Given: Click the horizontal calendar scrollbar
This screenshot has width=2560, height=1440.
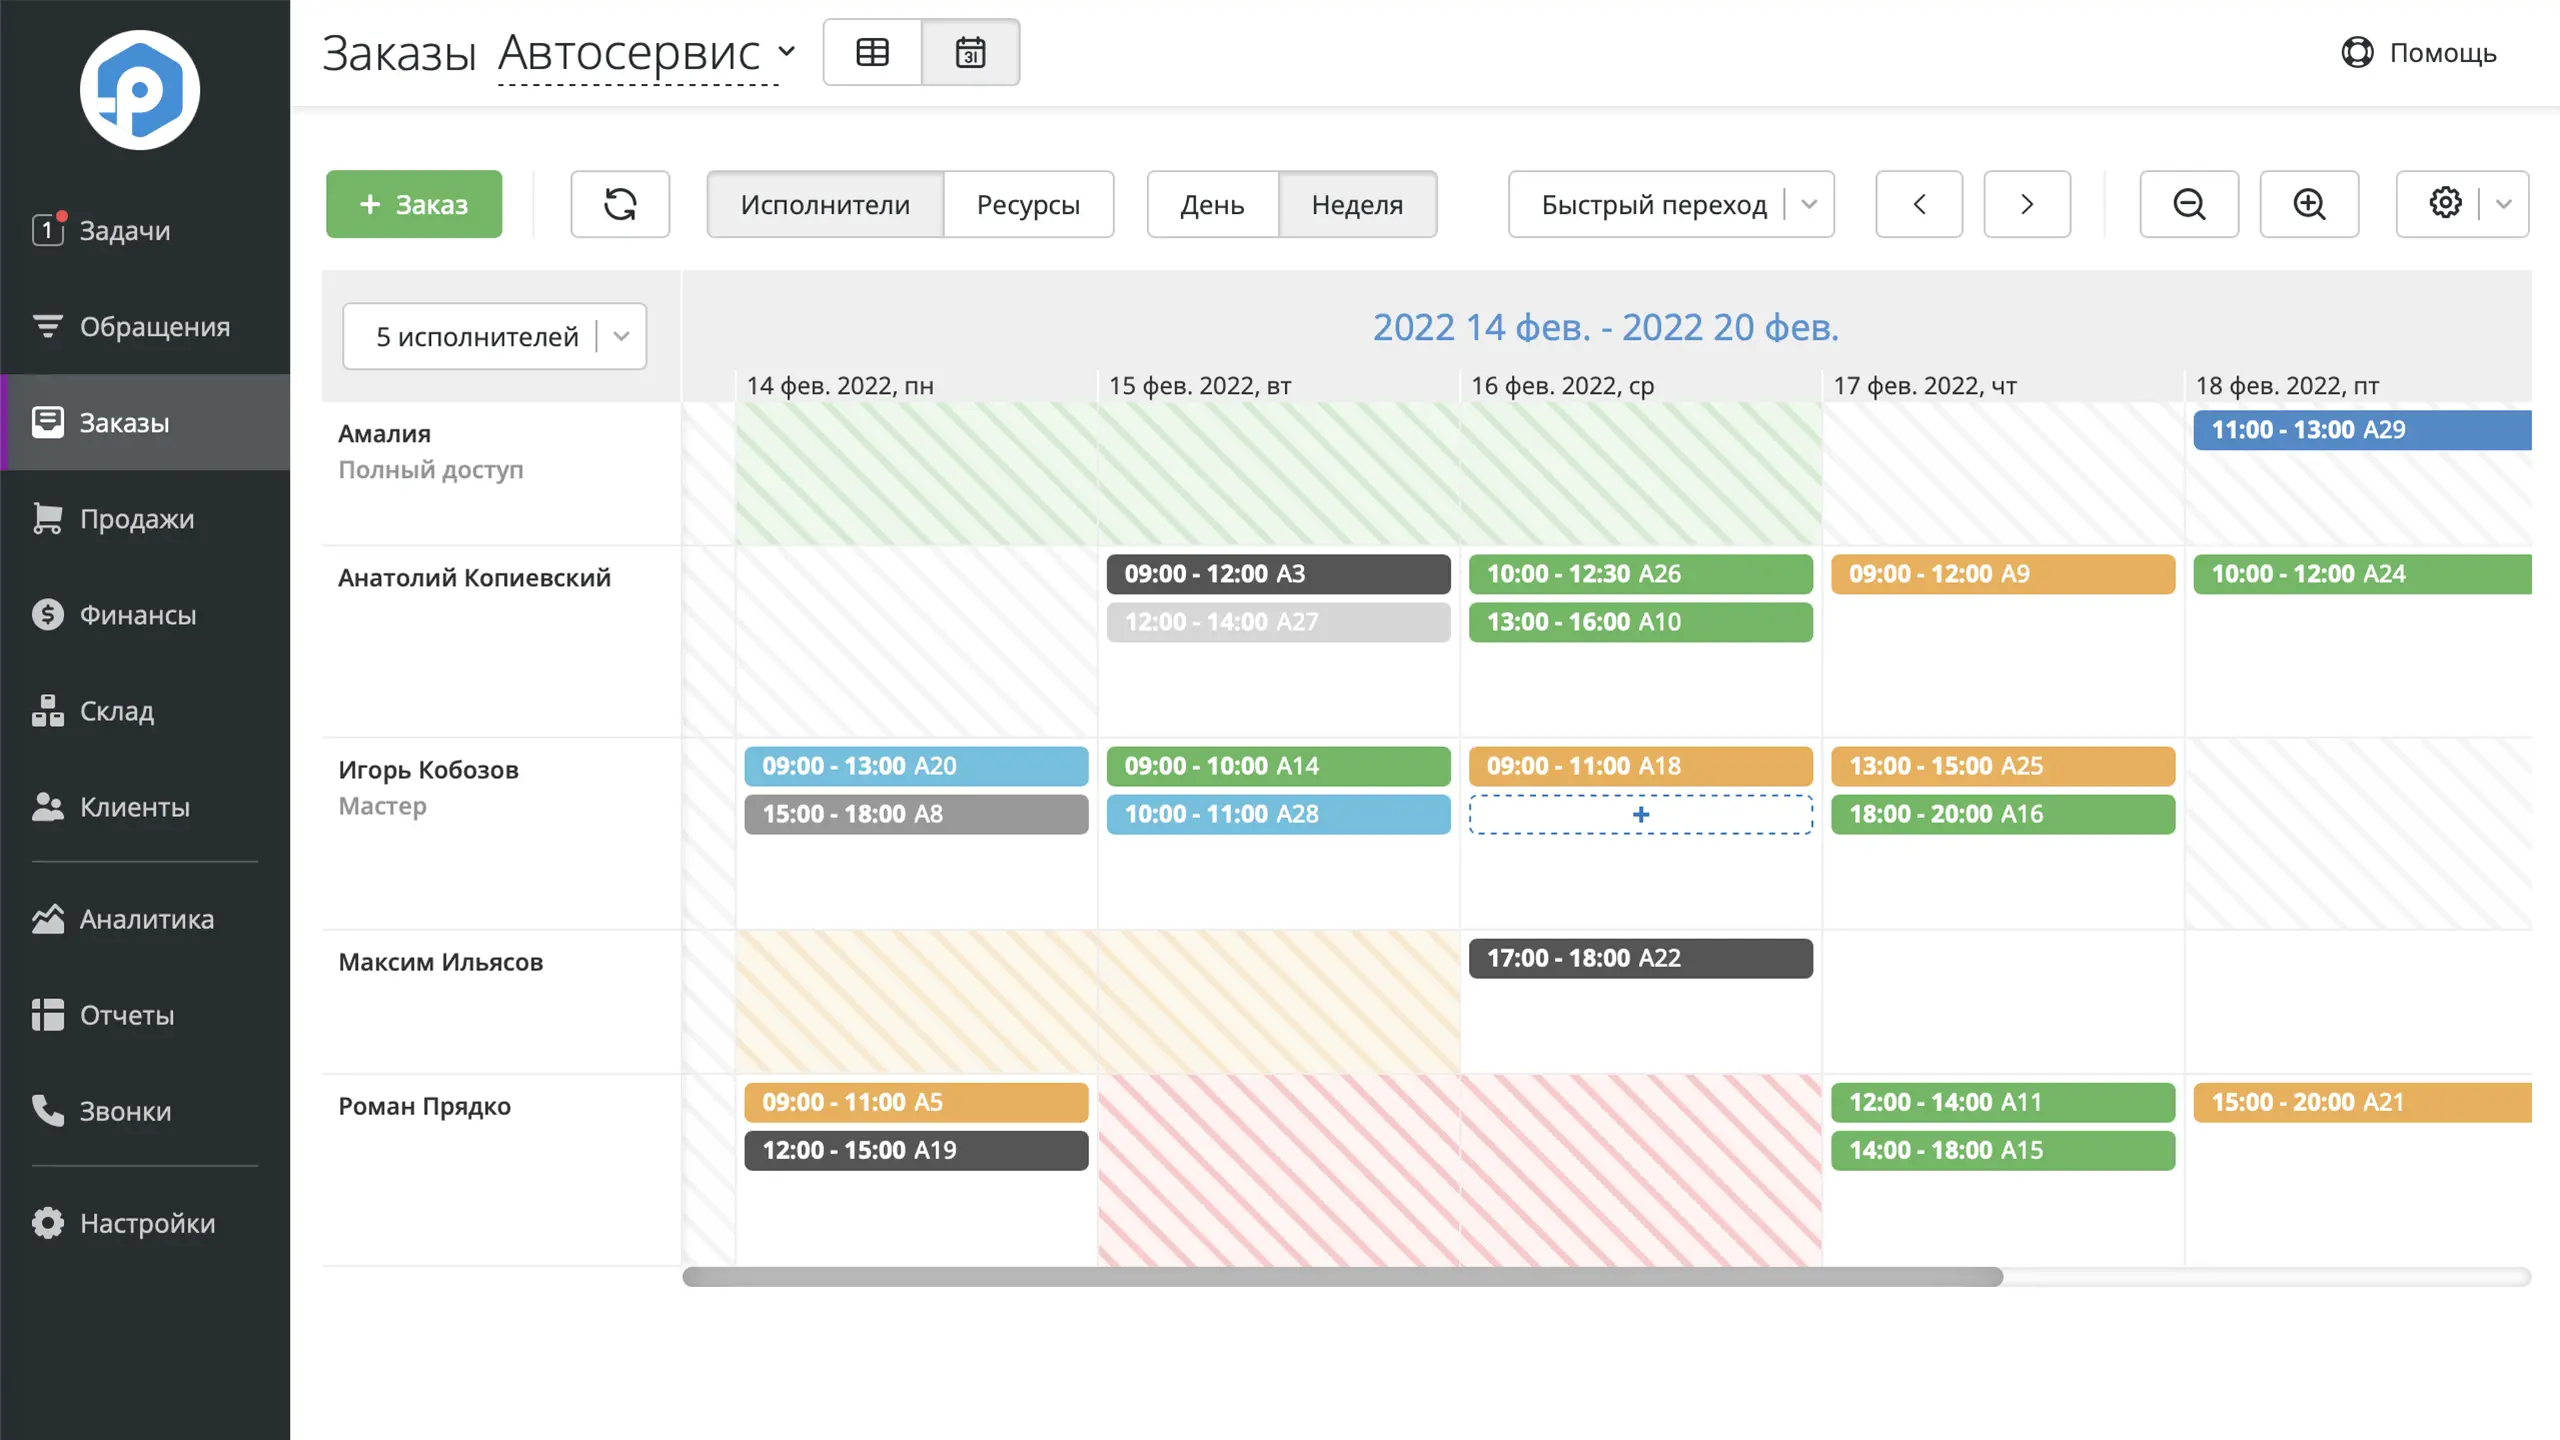Looking at the screenshot, I should coord(1342,1277).
